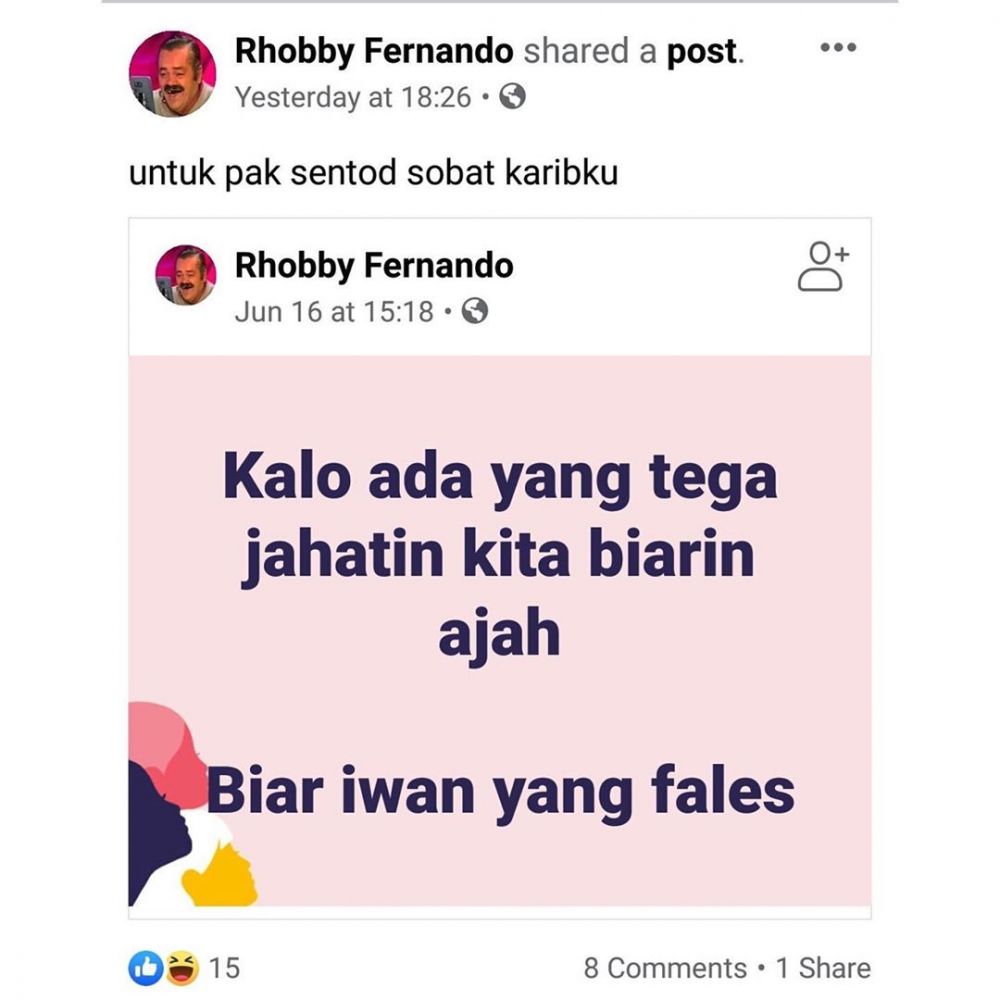Open Rhobby Fernando's name link in the post header
The image size is (1000, 1000).
point(374,51)
